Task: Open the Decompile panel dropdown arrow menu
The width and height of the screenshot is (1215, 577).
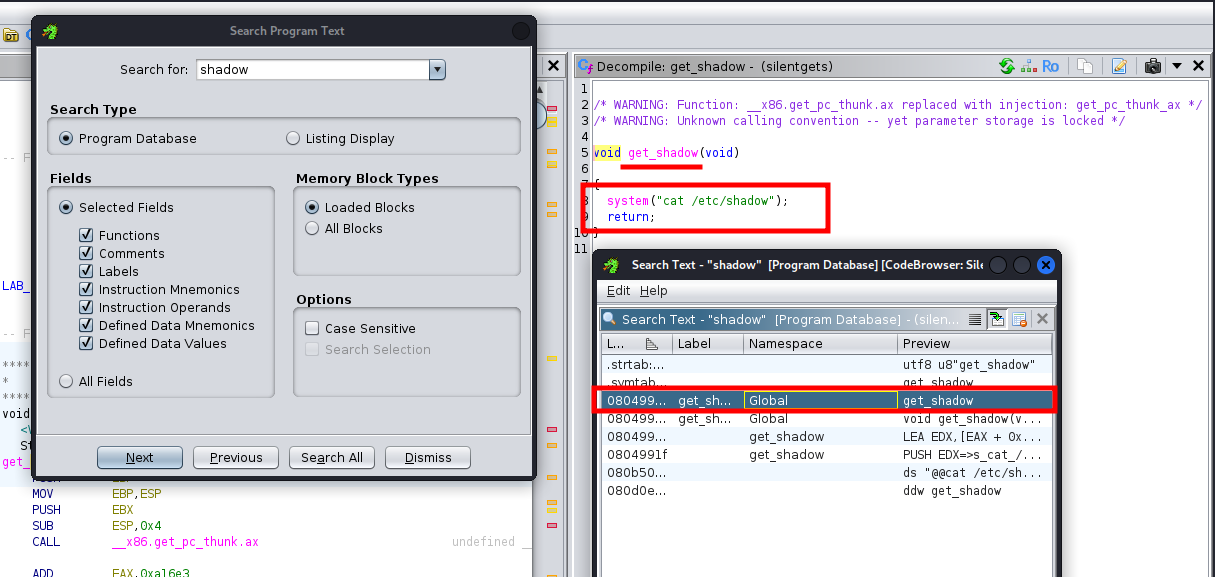Action: (1177, 66)
